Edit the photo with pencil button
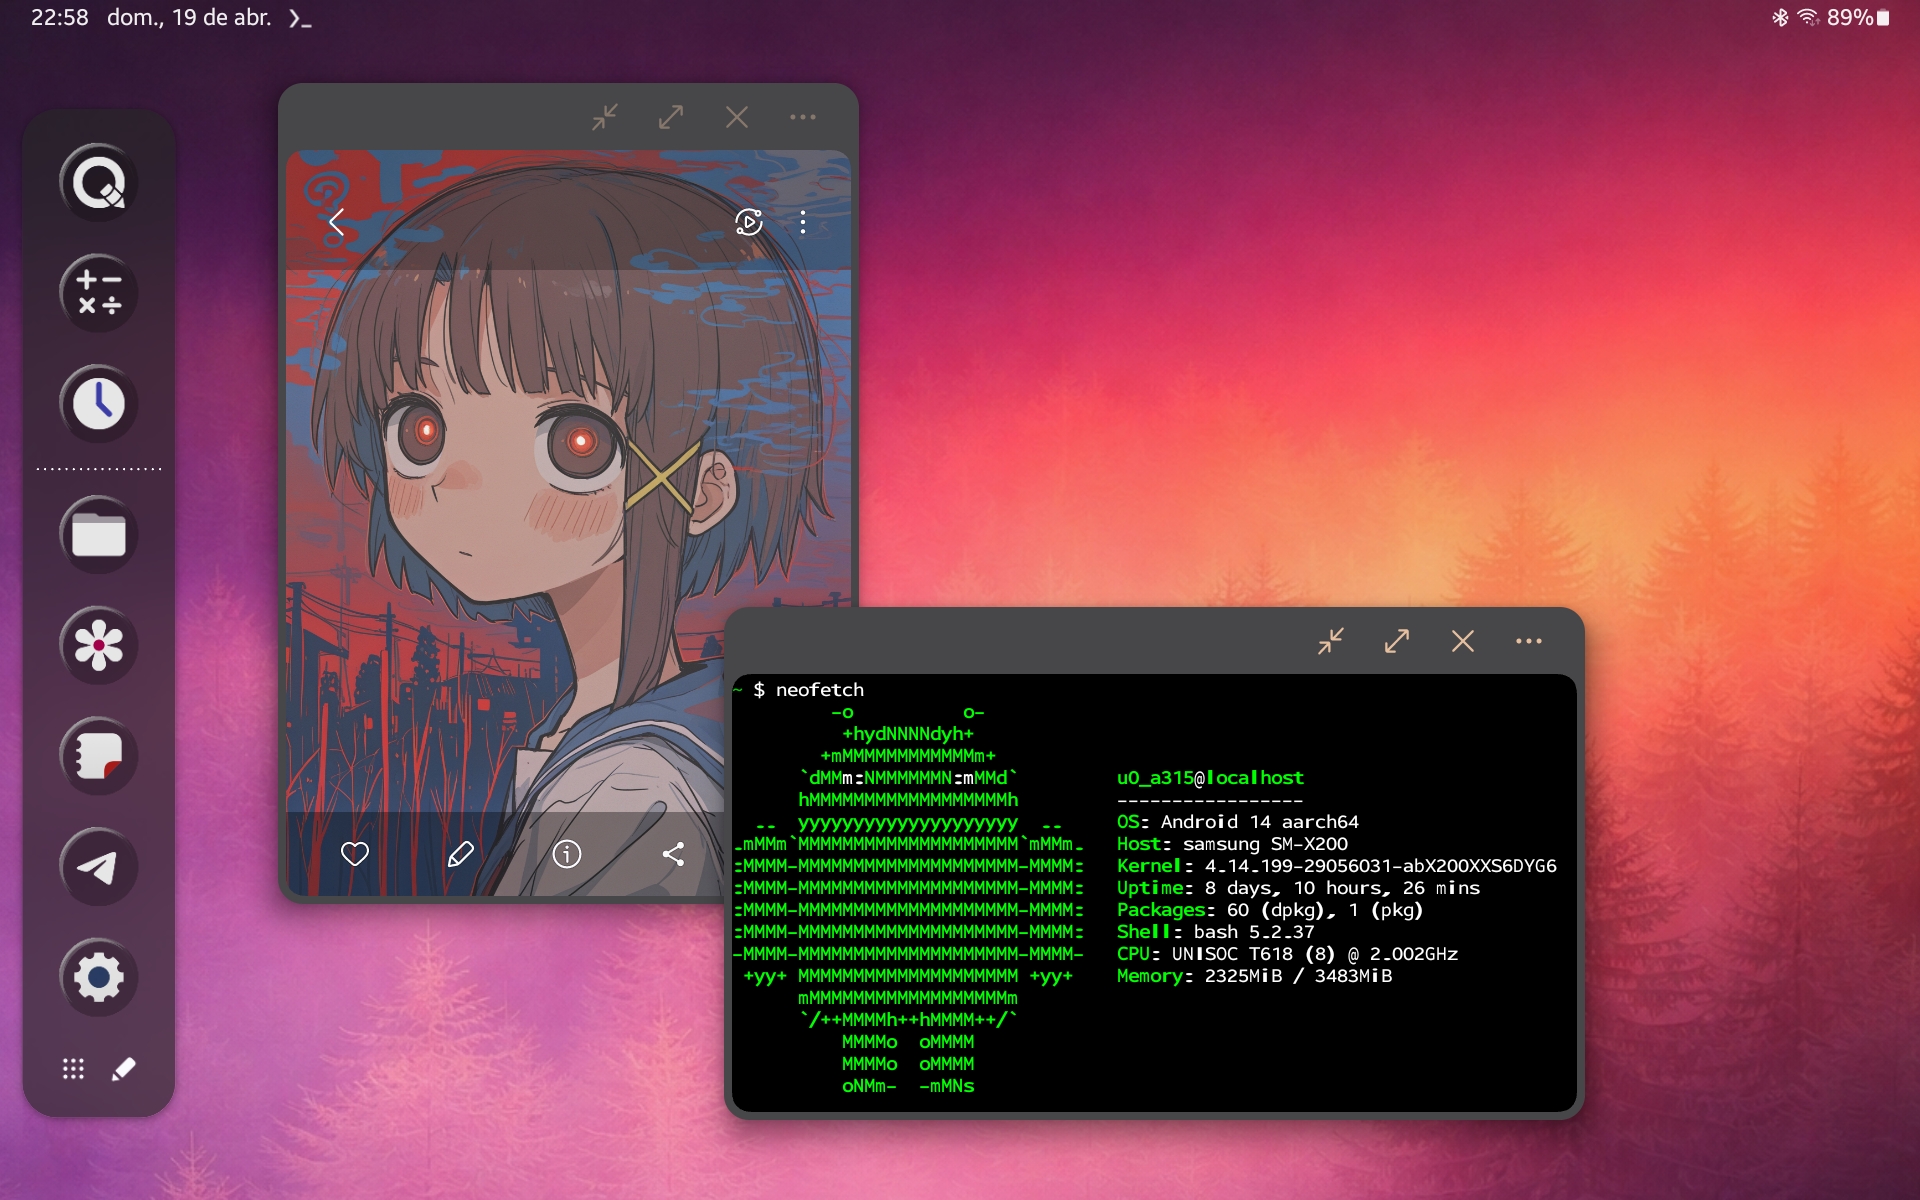This screenshot has width=1920, height=1200. tap(461, 854)
